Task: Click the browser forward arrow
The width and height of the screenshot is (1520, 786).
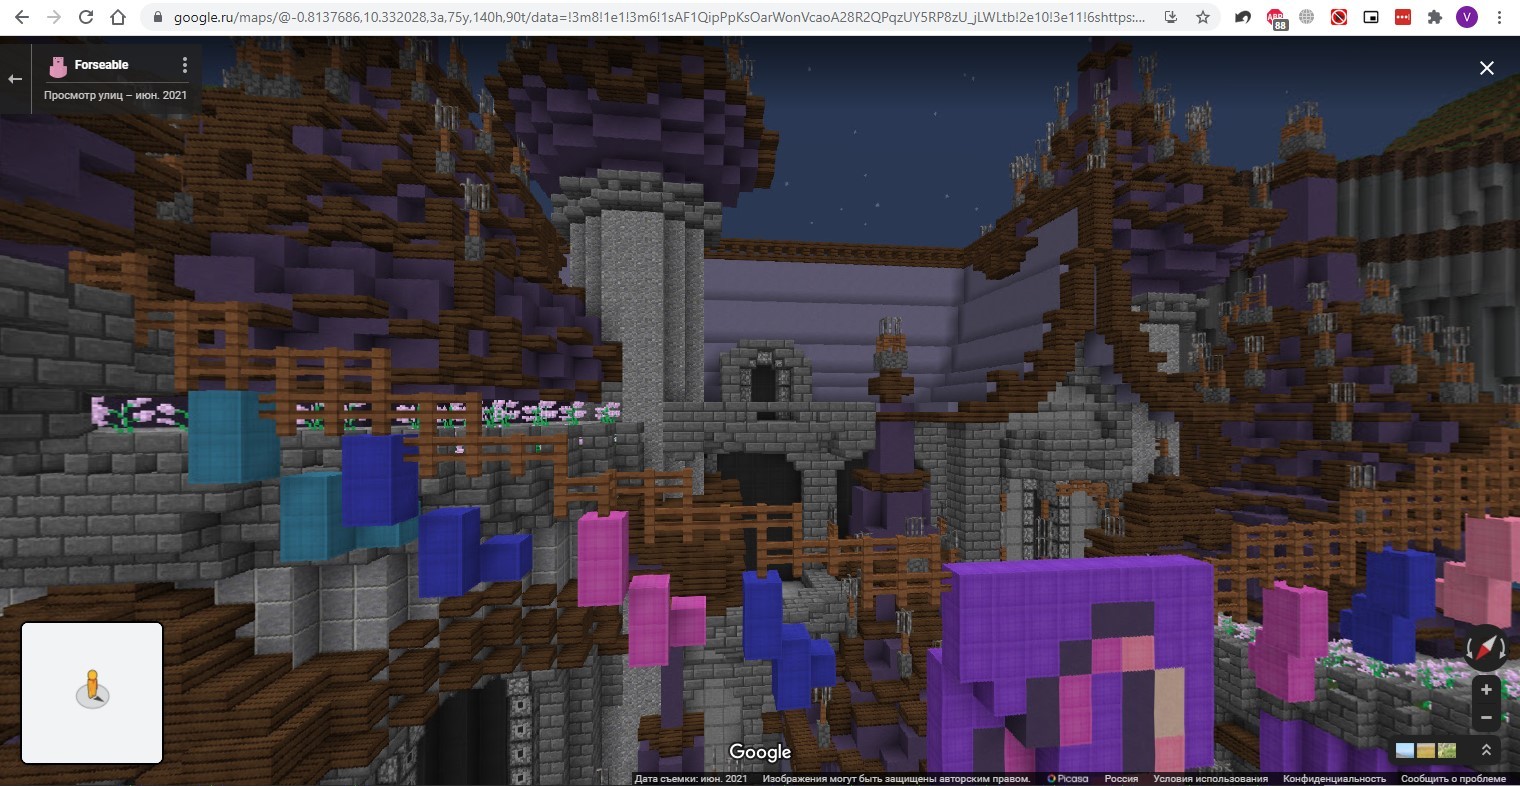Action: 54,17
